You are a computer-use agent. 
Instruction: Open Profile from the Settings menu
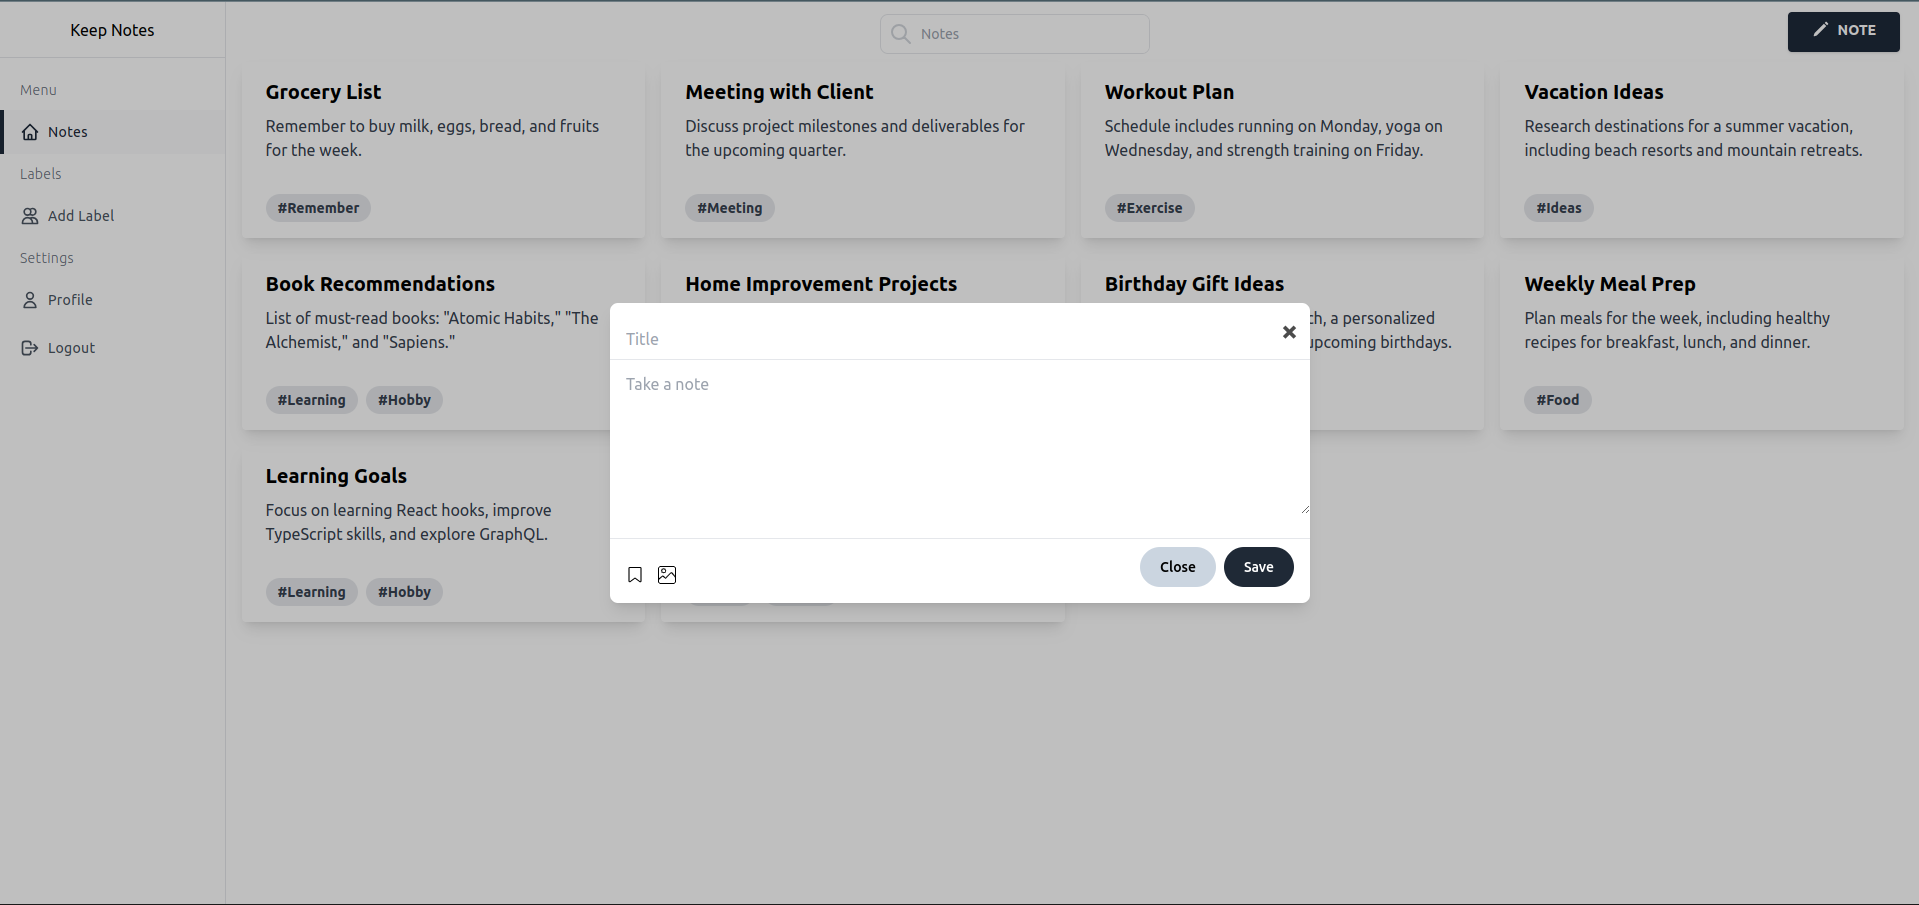click(70, 299)
